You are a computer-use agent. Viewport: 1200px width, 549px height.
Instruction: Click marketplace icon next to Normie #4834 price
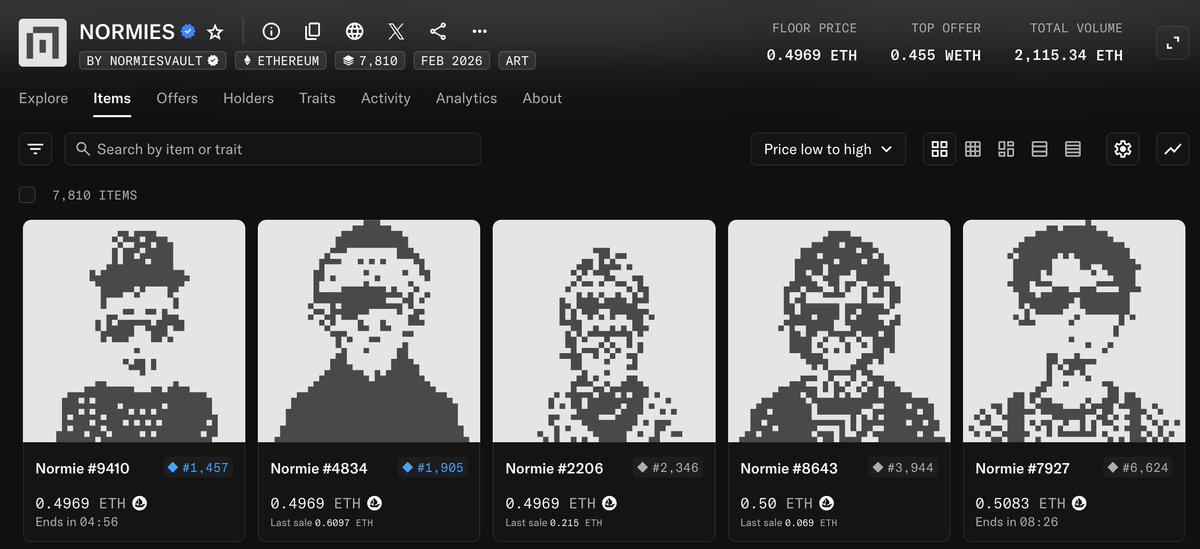[x=375, y=503]
